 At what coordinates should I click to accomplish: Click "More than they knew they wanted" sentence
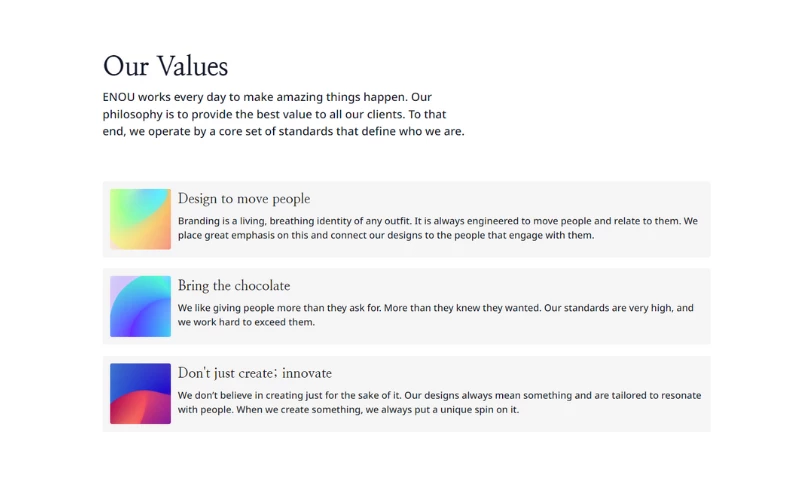461,308
